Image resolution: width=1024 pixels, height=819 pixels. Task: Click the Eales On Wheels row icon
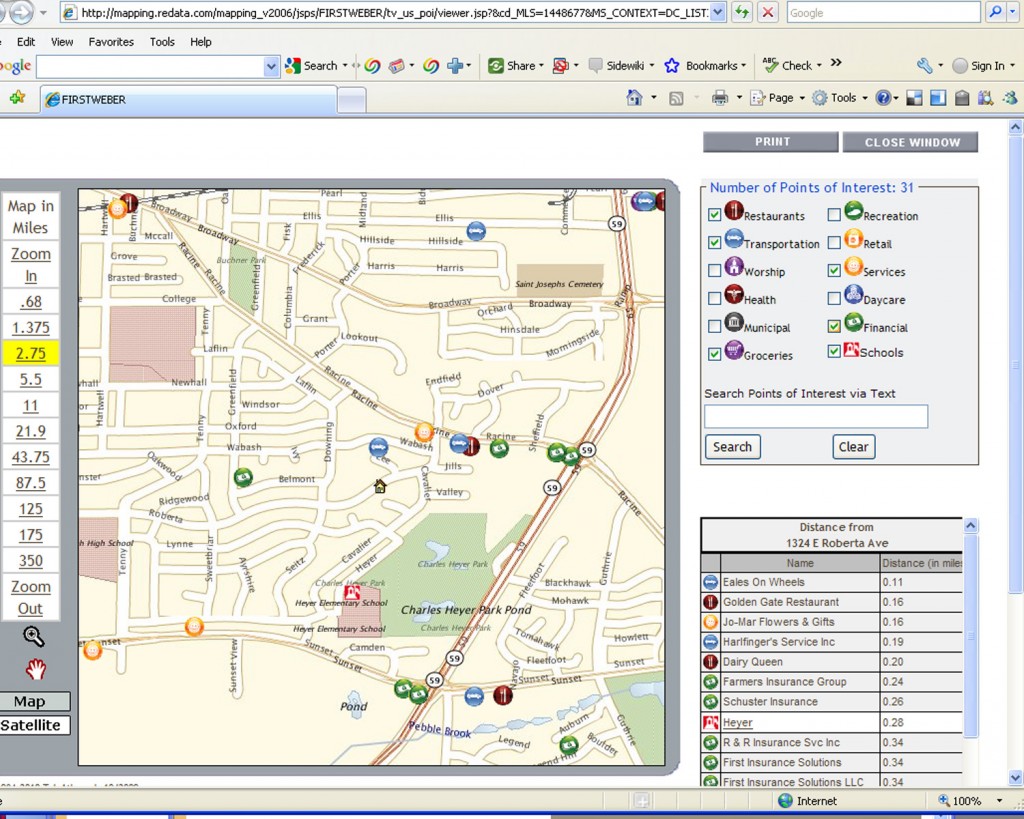coord(710,582)
